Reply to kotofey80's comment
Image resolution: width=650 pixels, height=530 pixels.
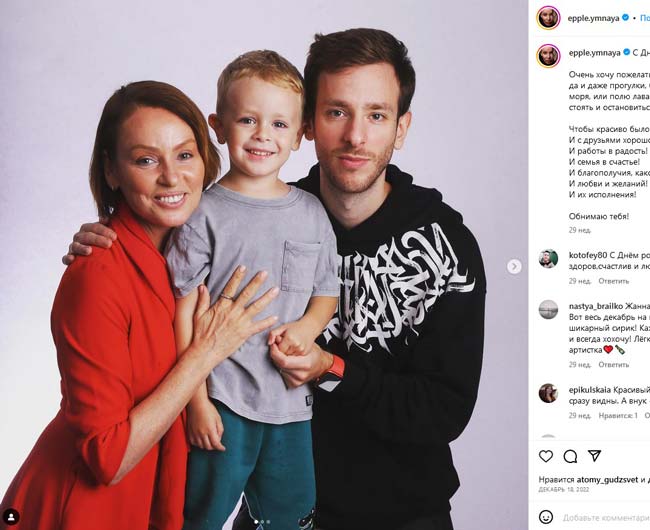[614, 281]
